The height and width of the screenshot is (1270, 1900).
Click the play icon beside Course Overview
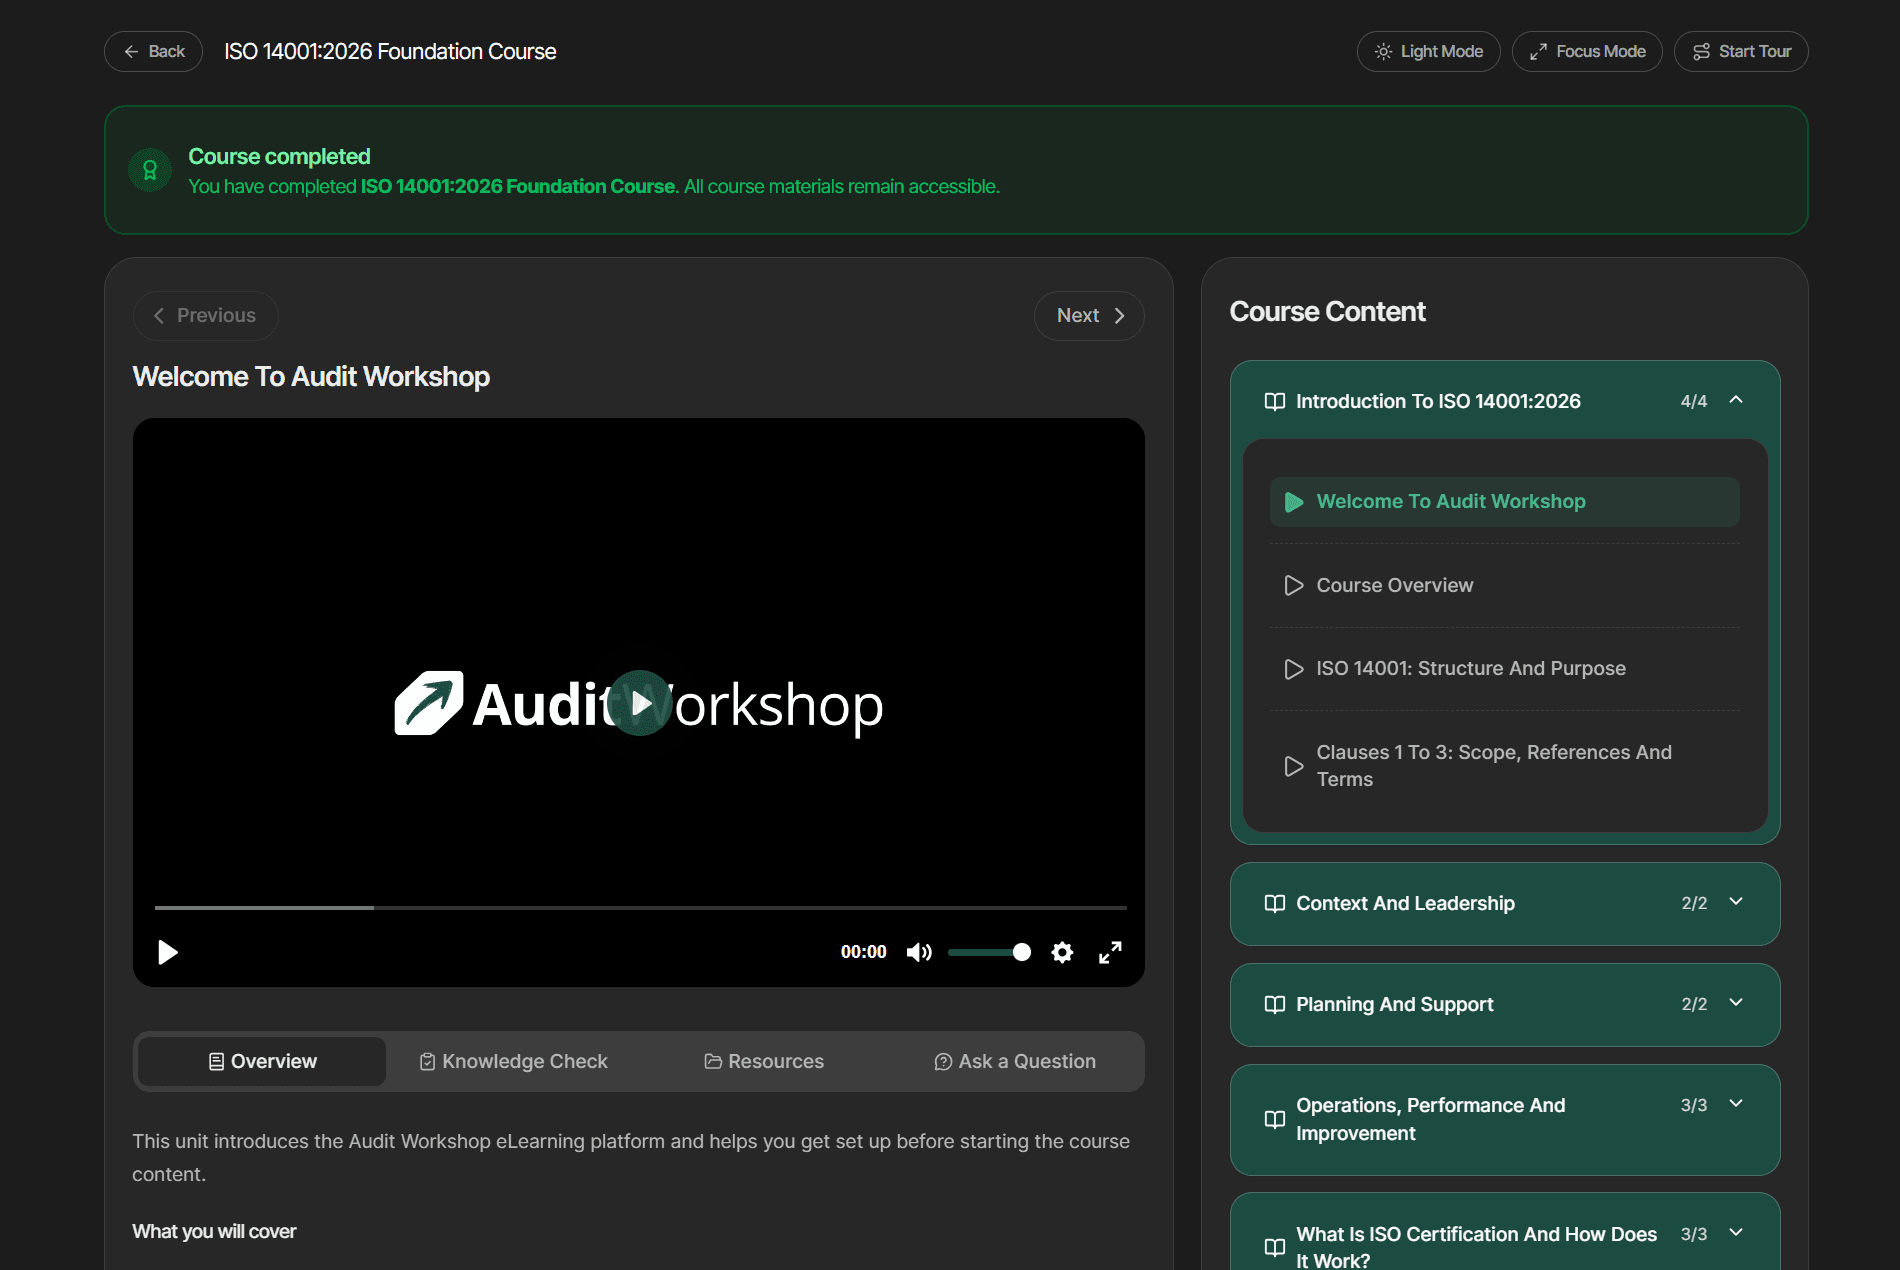pos(1294,585)
